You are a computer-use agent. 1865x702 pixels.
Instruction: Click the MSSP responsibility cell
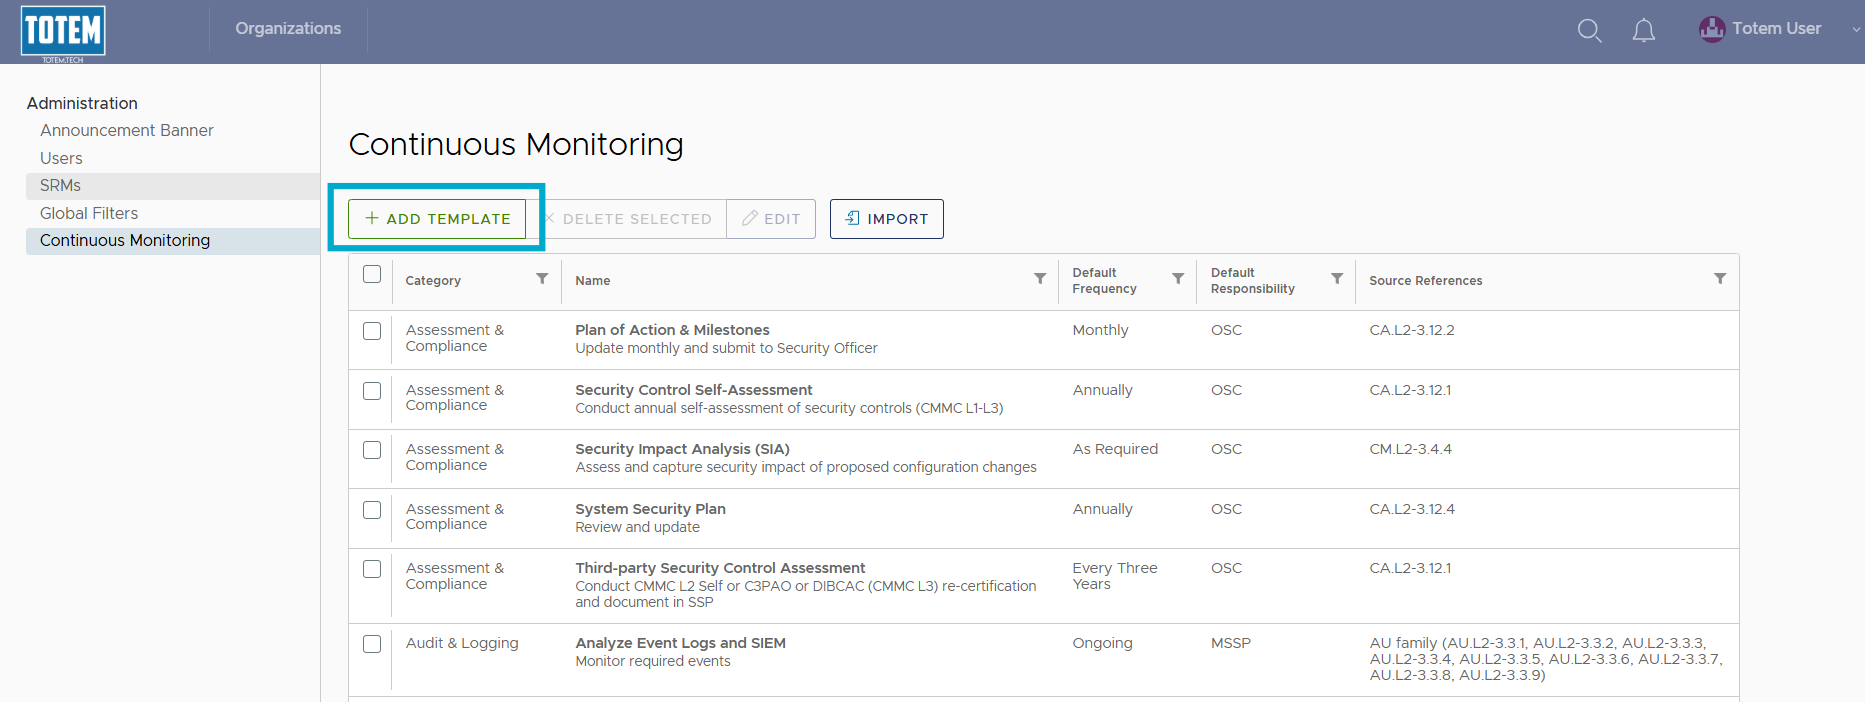(1230, 643)
